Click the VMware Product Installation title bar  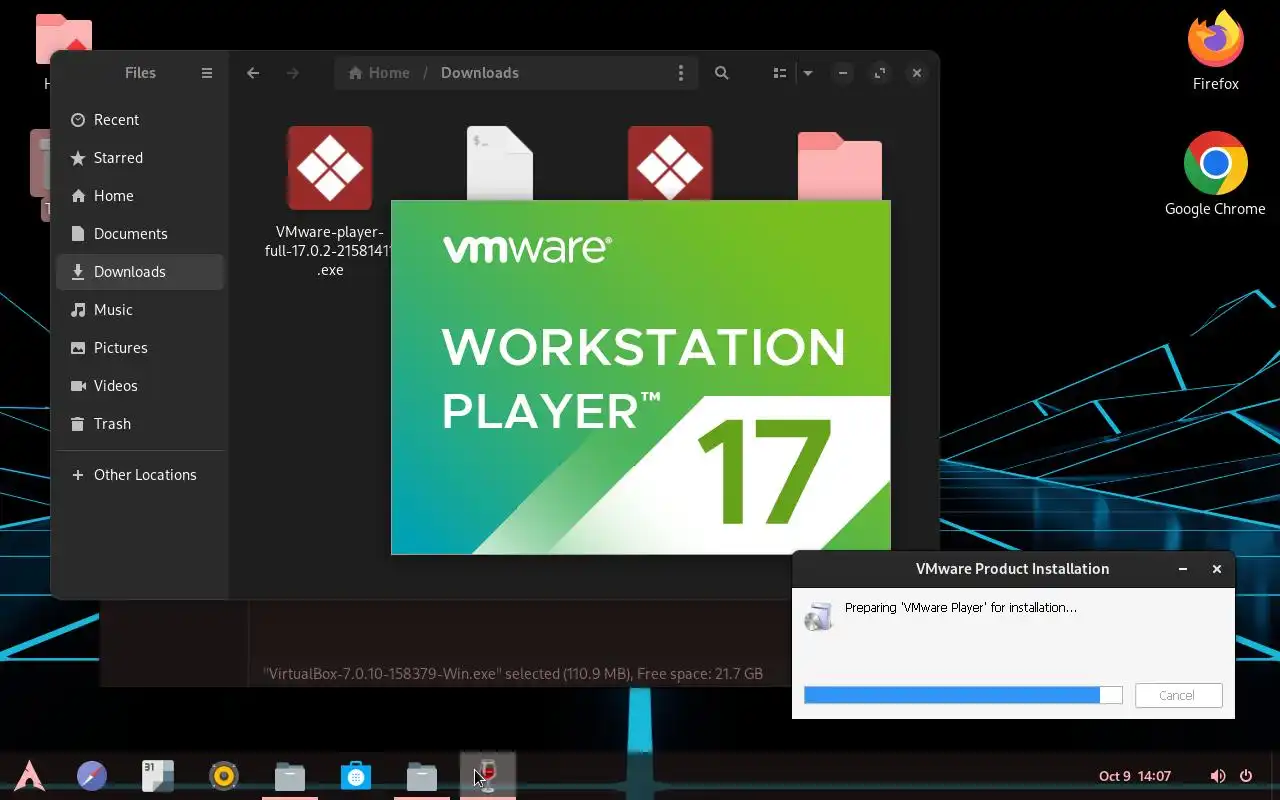[x=1013, y=569]
